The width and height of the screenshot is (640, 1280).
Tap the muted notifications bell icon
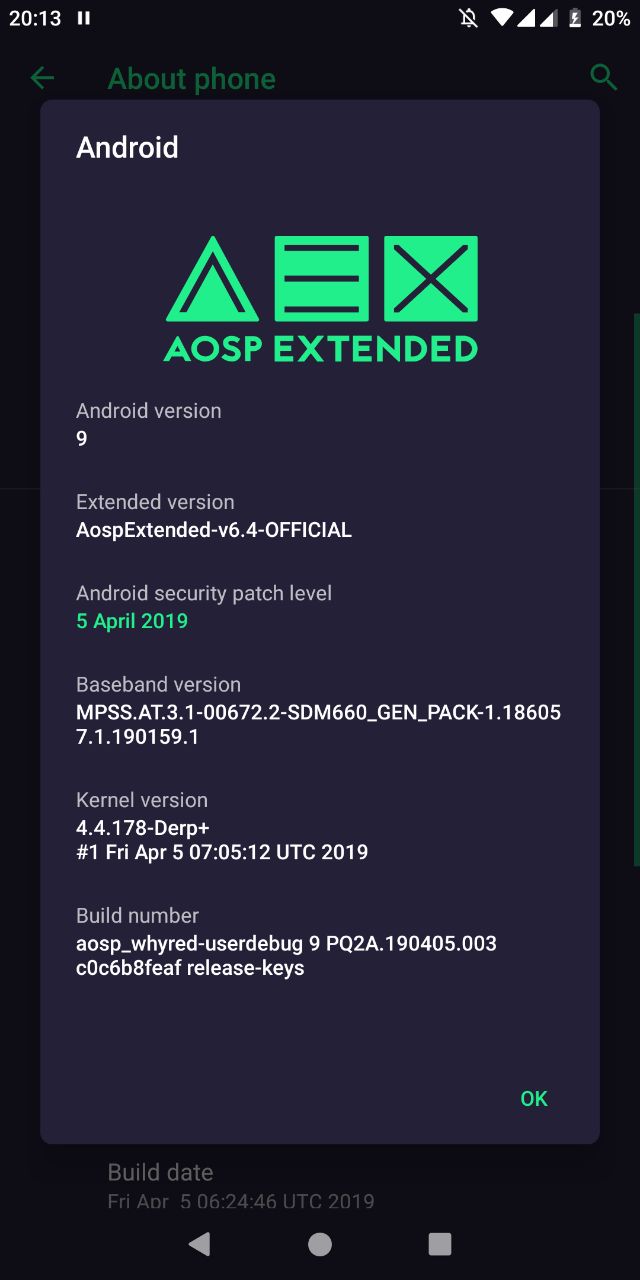(x=468, y=18)
